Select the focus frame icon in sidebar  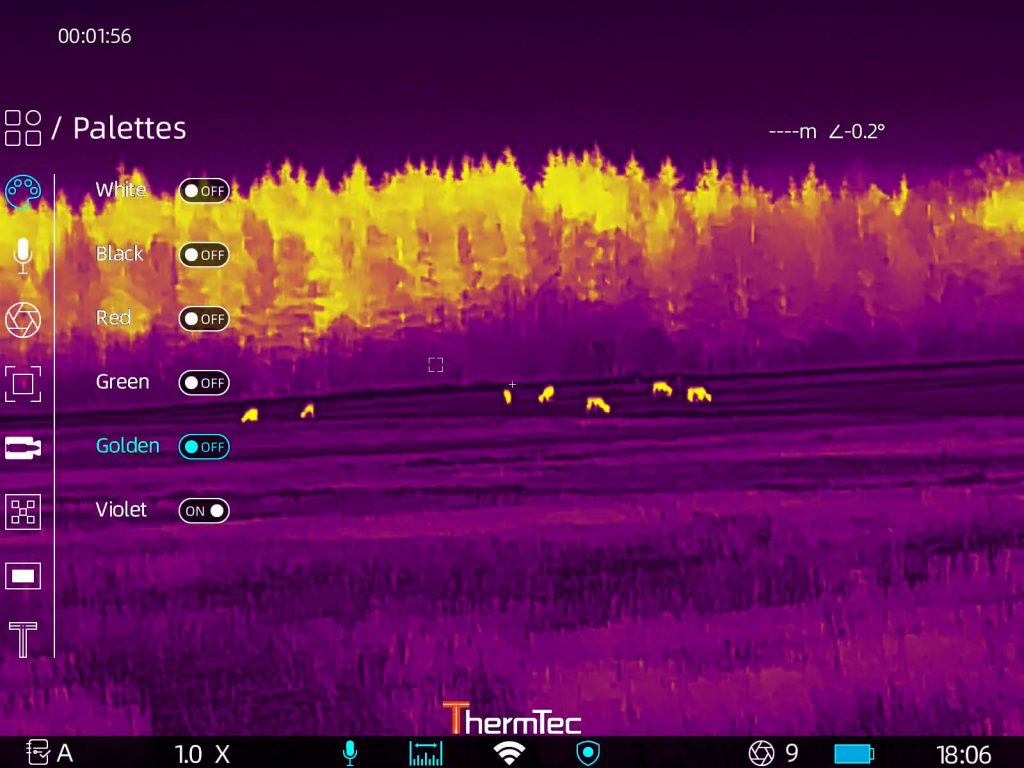23,383
